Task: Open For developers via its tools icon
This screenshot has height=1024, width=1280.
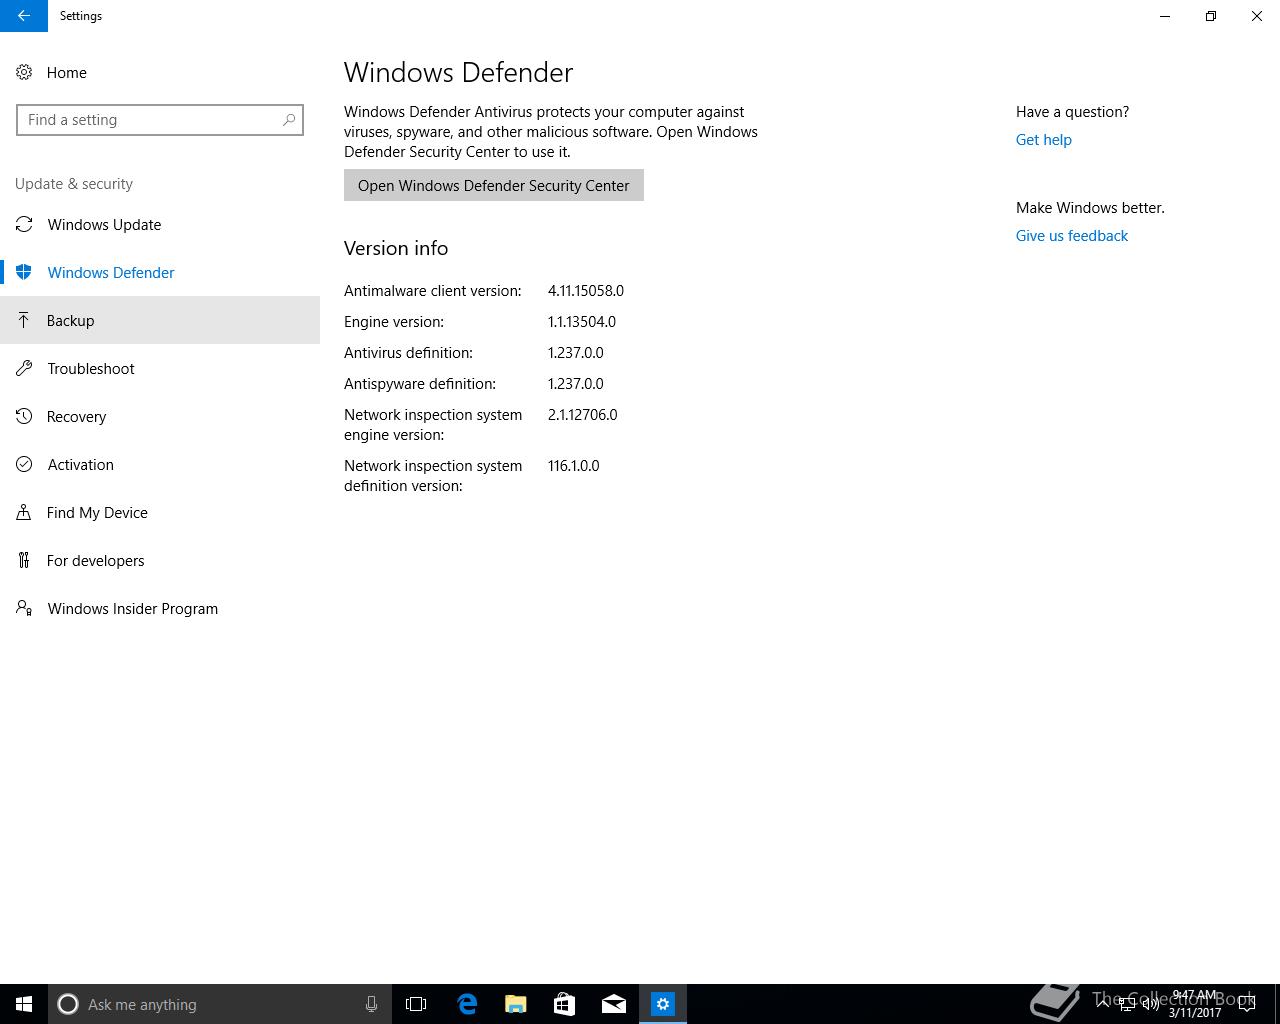Action: [x=24, y=561]
